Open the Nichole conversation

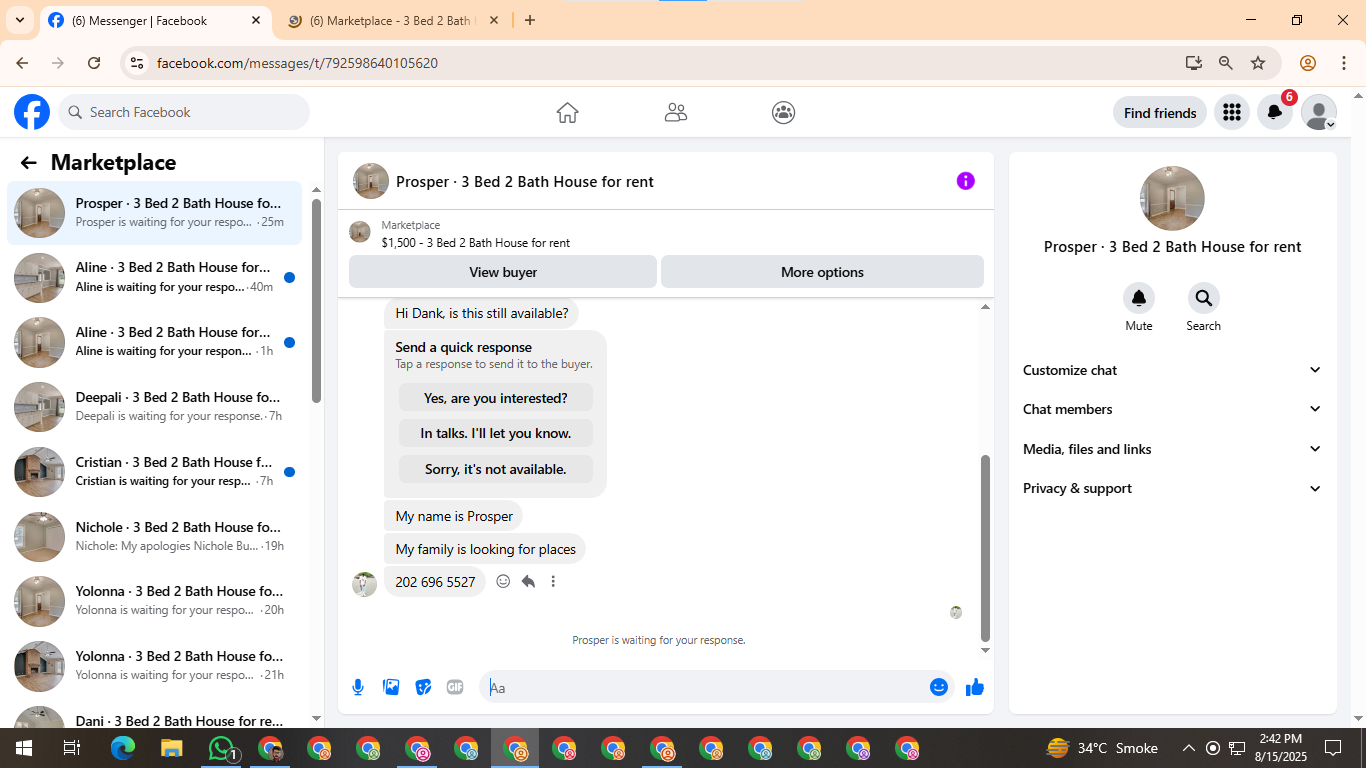(154, 536)
